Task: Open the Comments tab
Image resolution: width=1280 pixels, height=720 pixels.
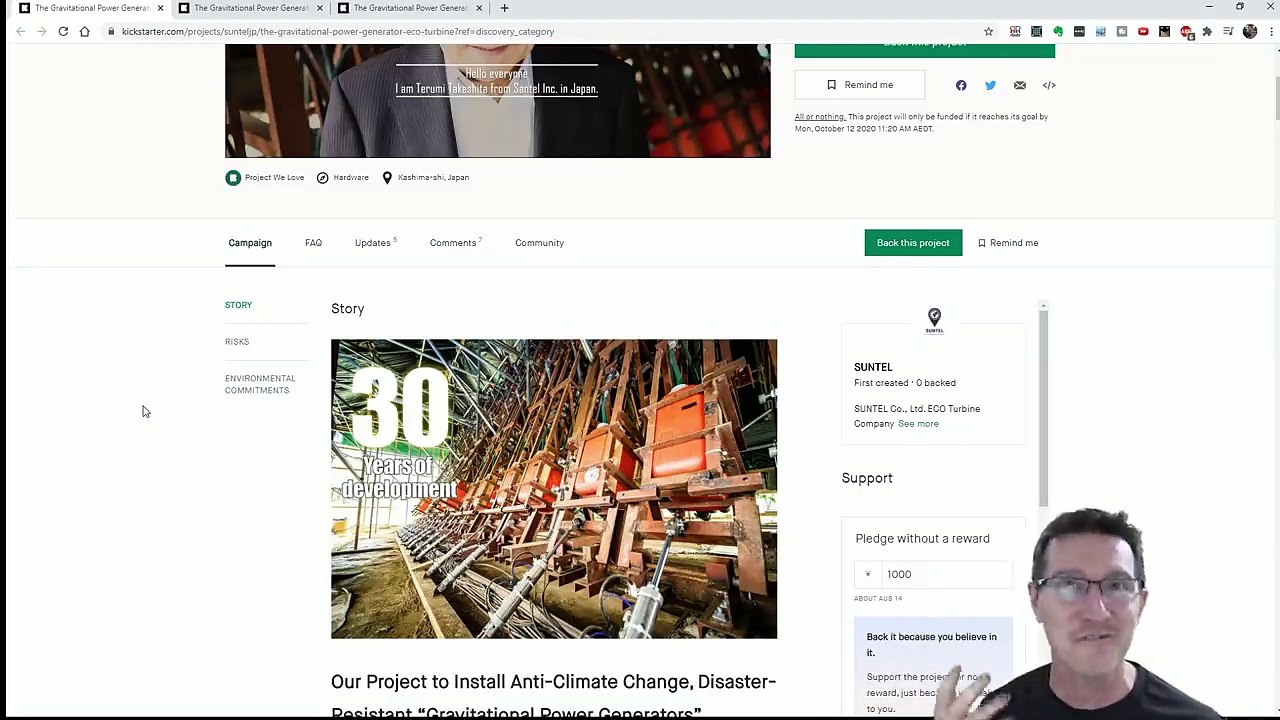Action: (x=455, y=243)
